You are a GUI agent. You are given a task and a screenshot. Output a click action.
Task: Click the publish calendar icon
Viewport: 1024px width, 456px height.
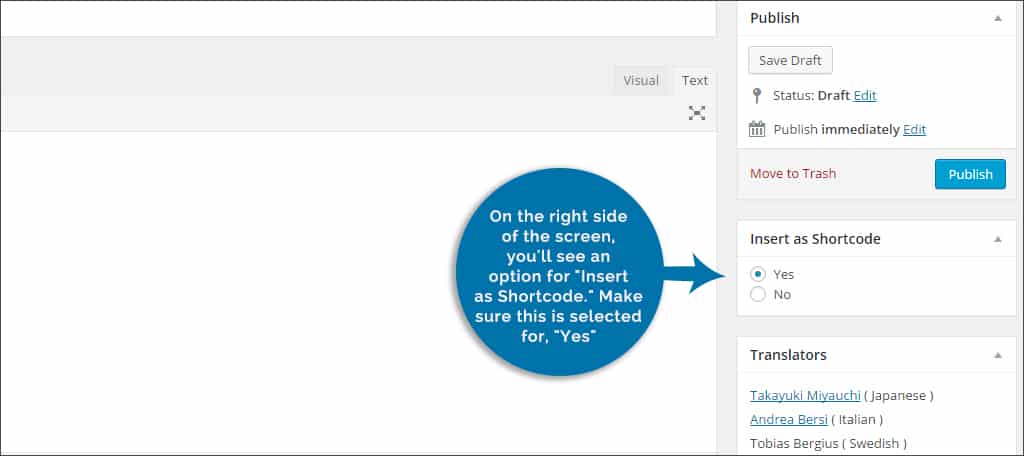pos(758,129)
